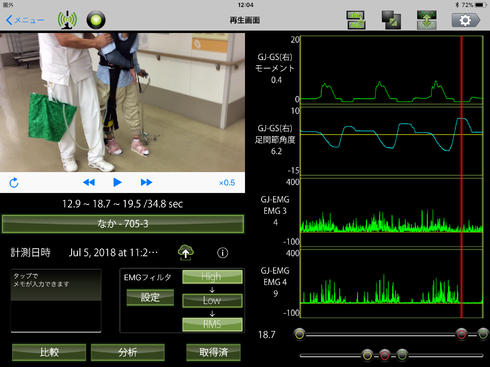Tap the 計測日時 date value Jul 5, 2018

[113, 253]
